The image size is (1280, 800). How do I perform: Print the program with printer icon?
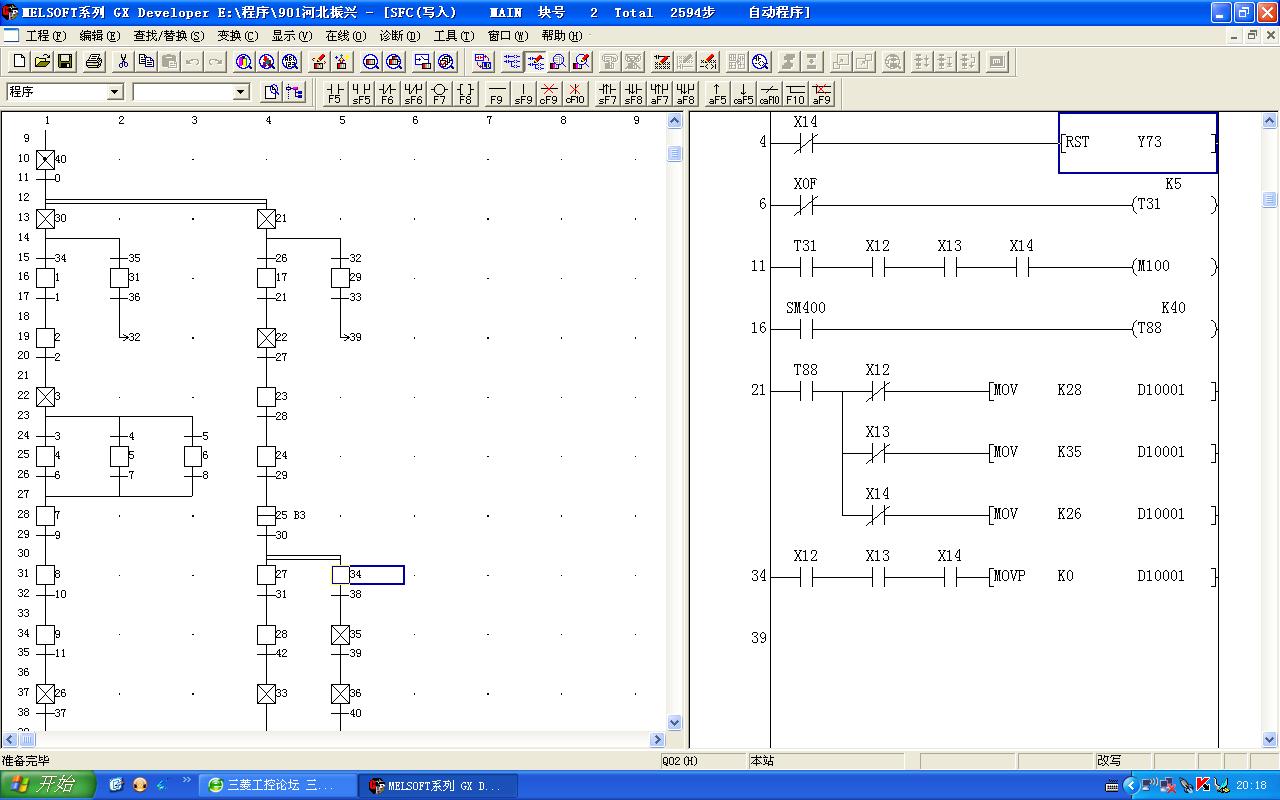click(94, 62)
